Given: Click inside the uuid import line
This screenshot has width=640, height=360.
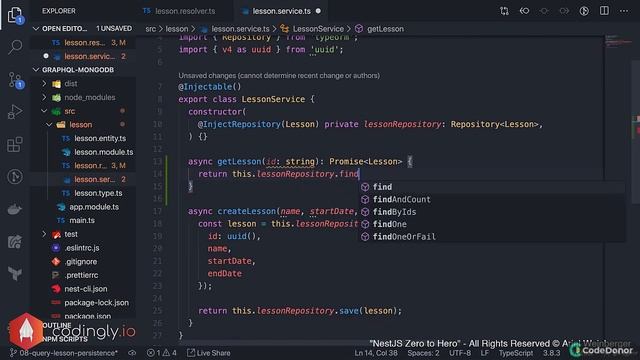Looking at the screenshot, I should (261, 50).
